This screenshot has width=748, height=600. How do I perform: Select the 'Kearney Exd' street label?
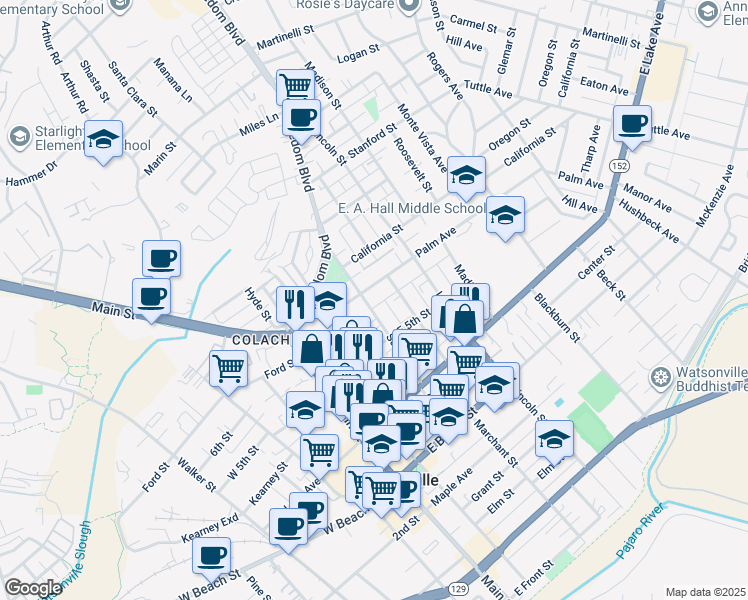(210, 528)
